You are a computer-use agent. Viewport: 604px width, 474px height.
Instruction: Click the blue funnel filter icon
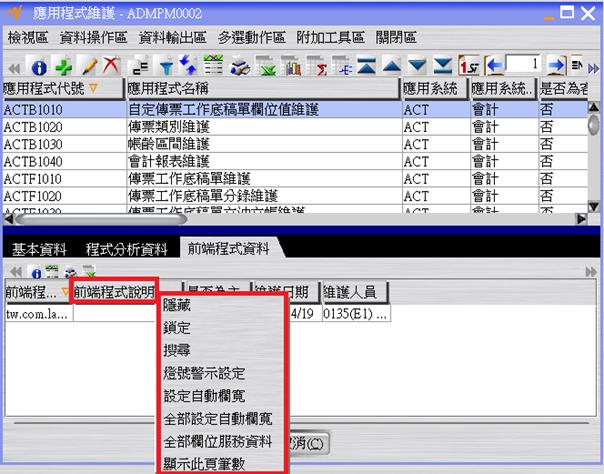click(166, 65)
